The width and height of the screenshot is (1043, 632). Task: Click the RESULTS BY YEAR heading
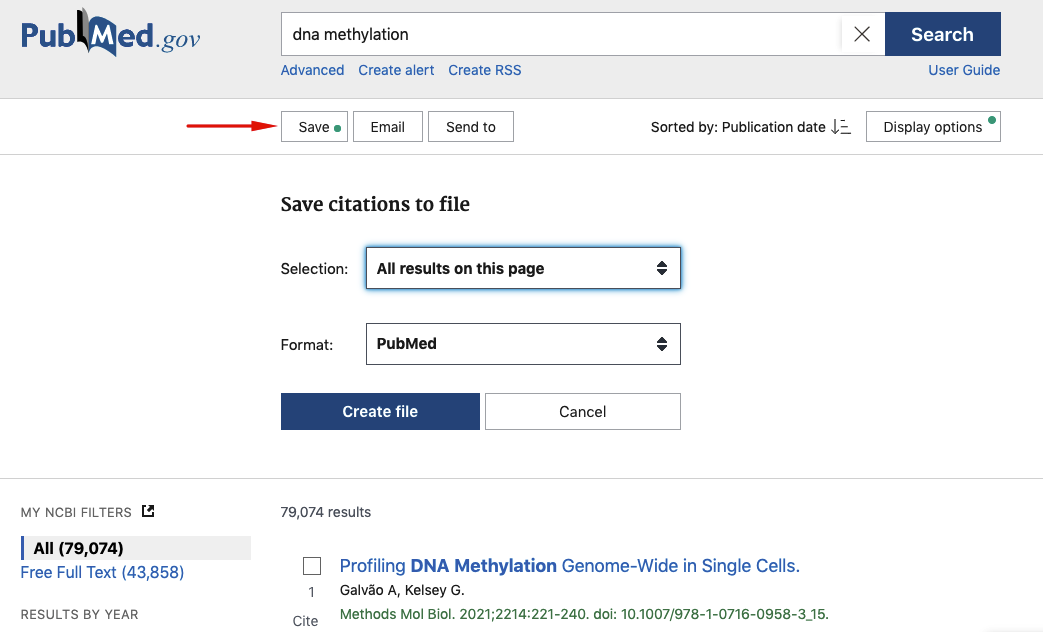(80, 615)
